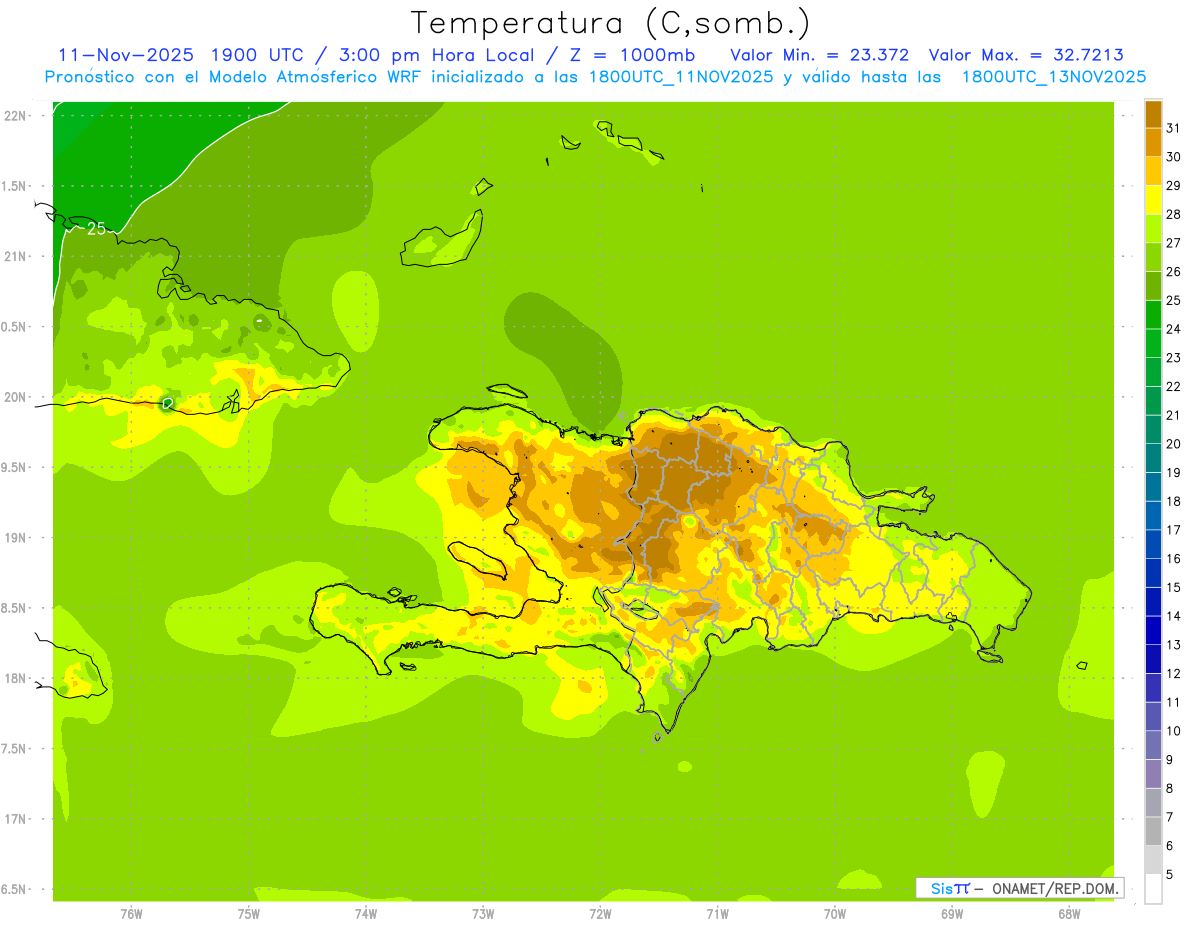1200x927 pixels.
Task: Click the "76W" longitude label
Action: (131, 914)
